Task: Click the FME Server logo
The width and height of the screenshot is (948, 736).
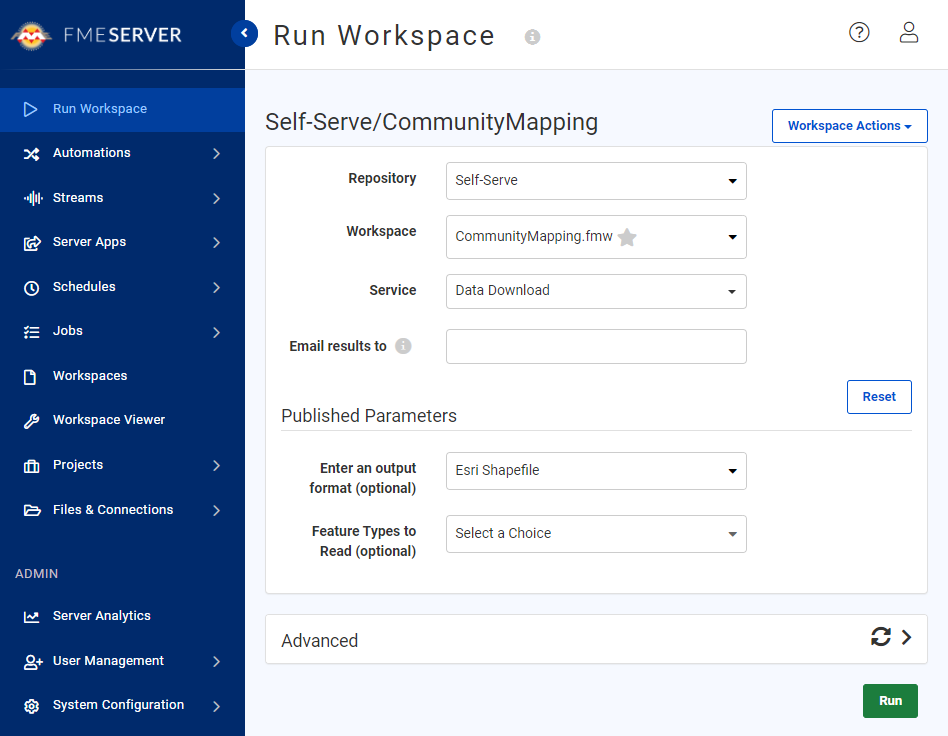Action: coord(97,35)
